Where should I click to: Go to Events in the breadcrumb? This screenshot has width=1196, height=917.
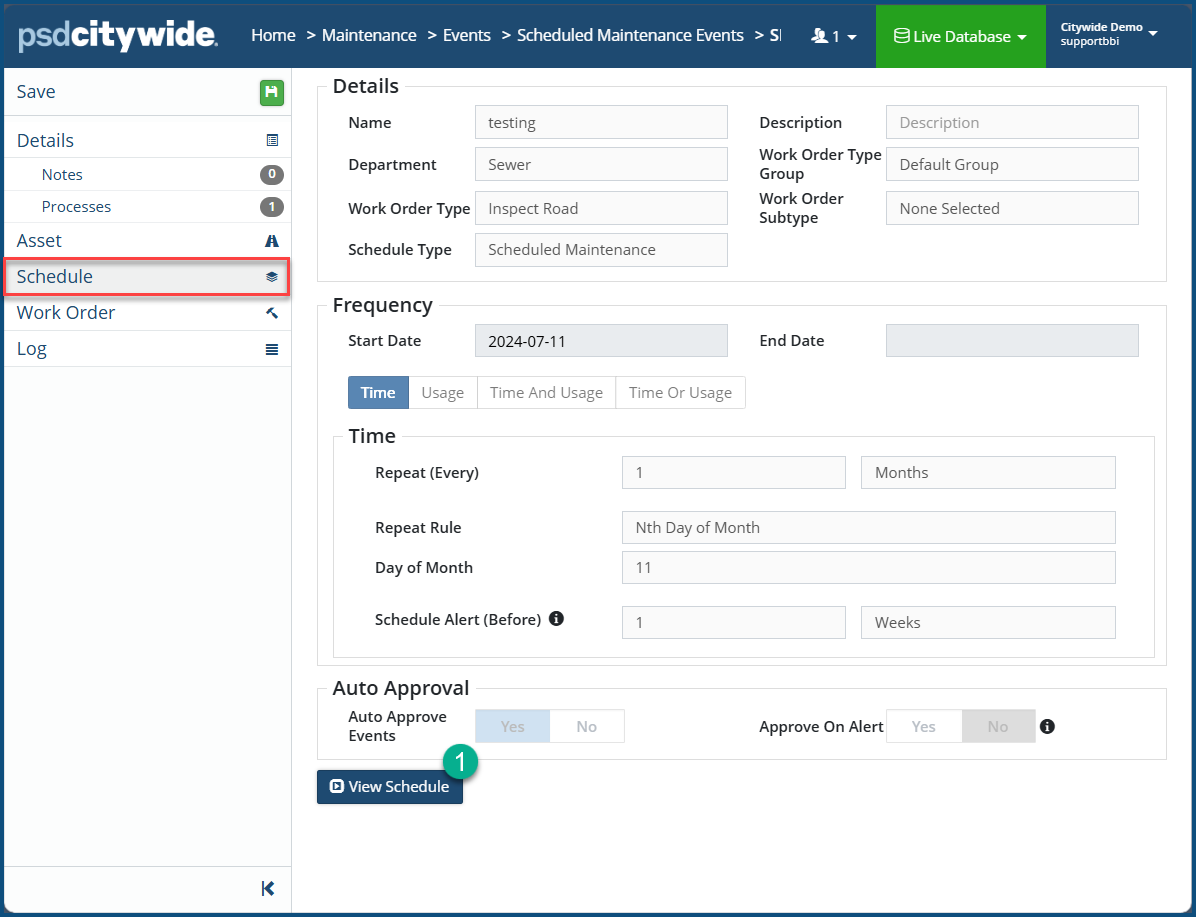[467, 35]
